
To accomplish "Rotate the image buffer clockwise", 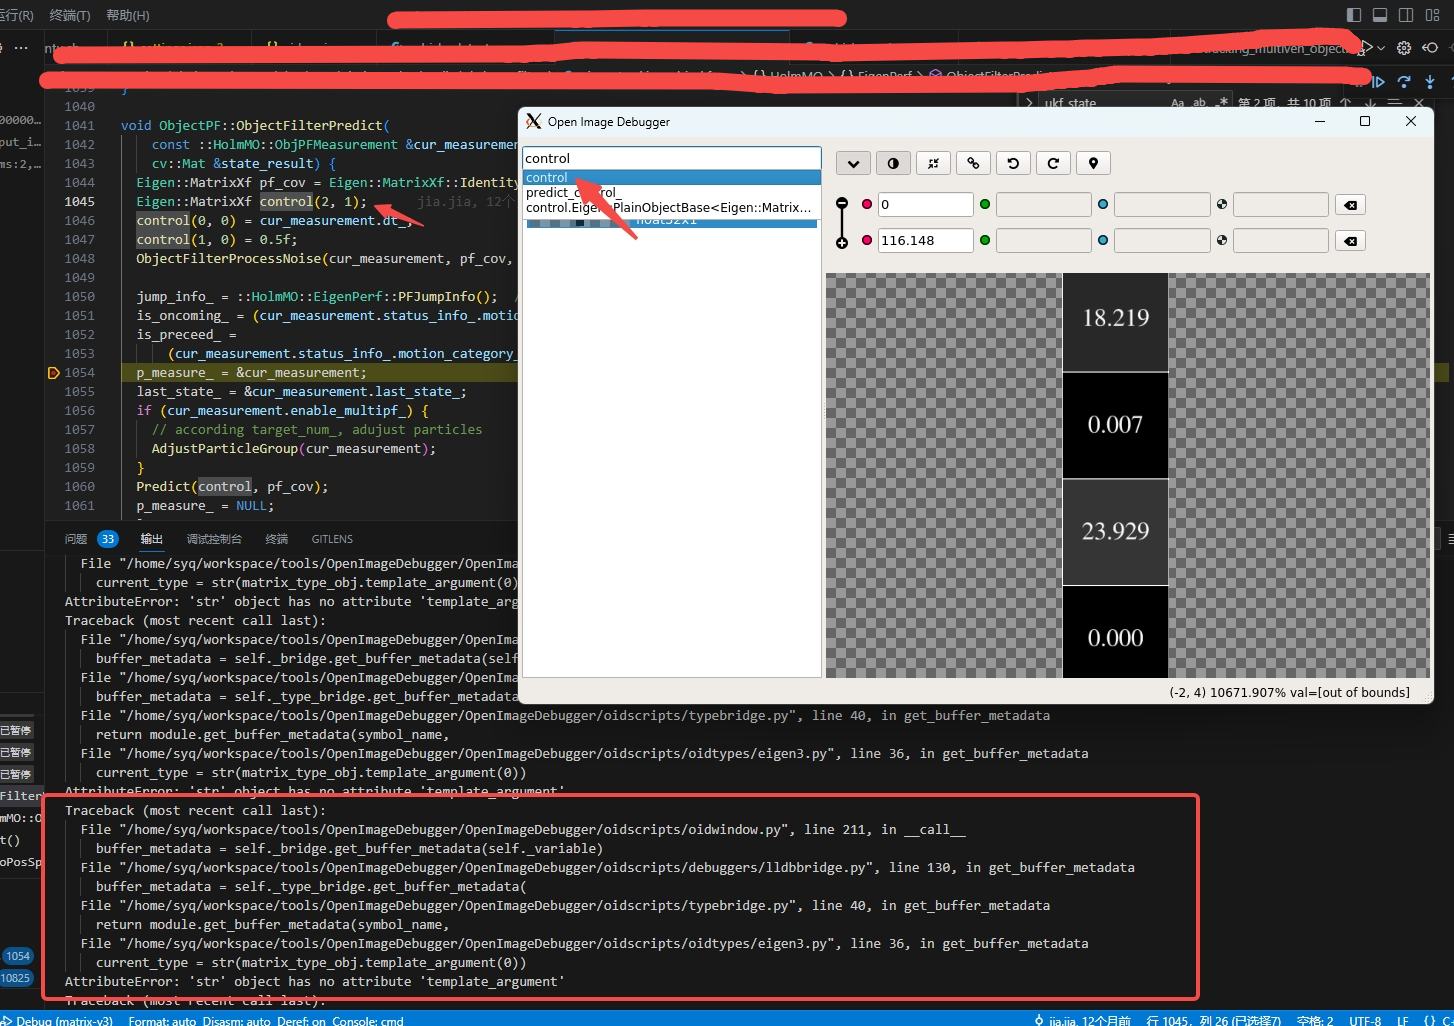I will (x=1053, y=163).
